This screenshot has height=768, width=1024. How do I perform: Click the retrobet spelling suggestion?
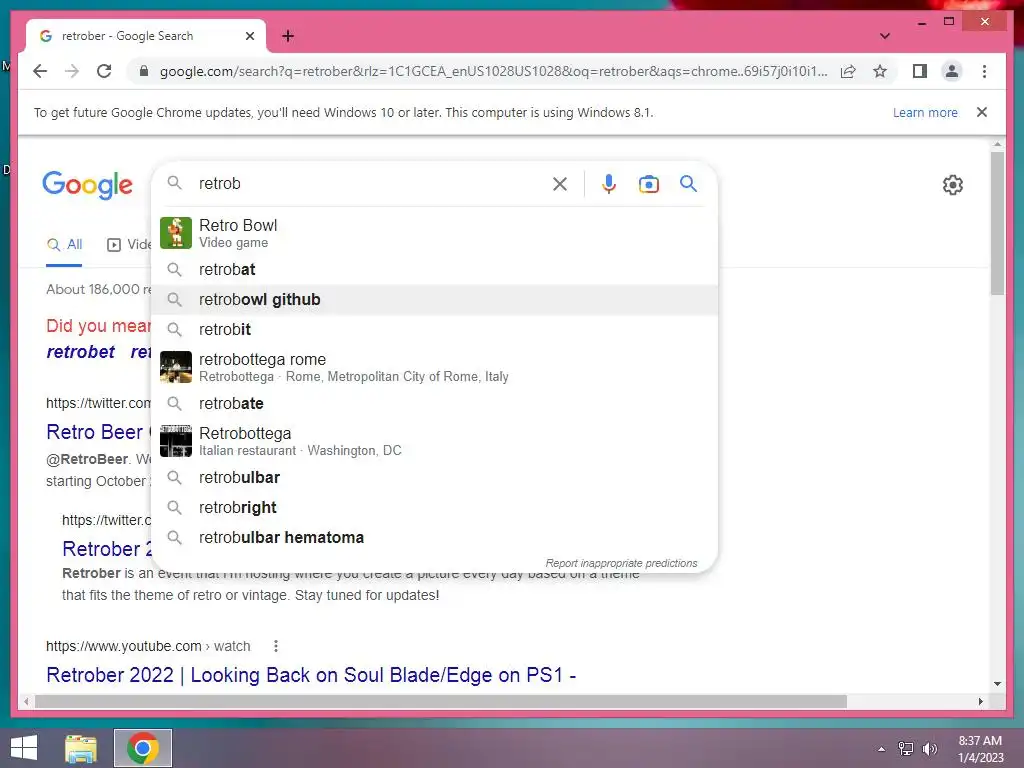(80, 352)
